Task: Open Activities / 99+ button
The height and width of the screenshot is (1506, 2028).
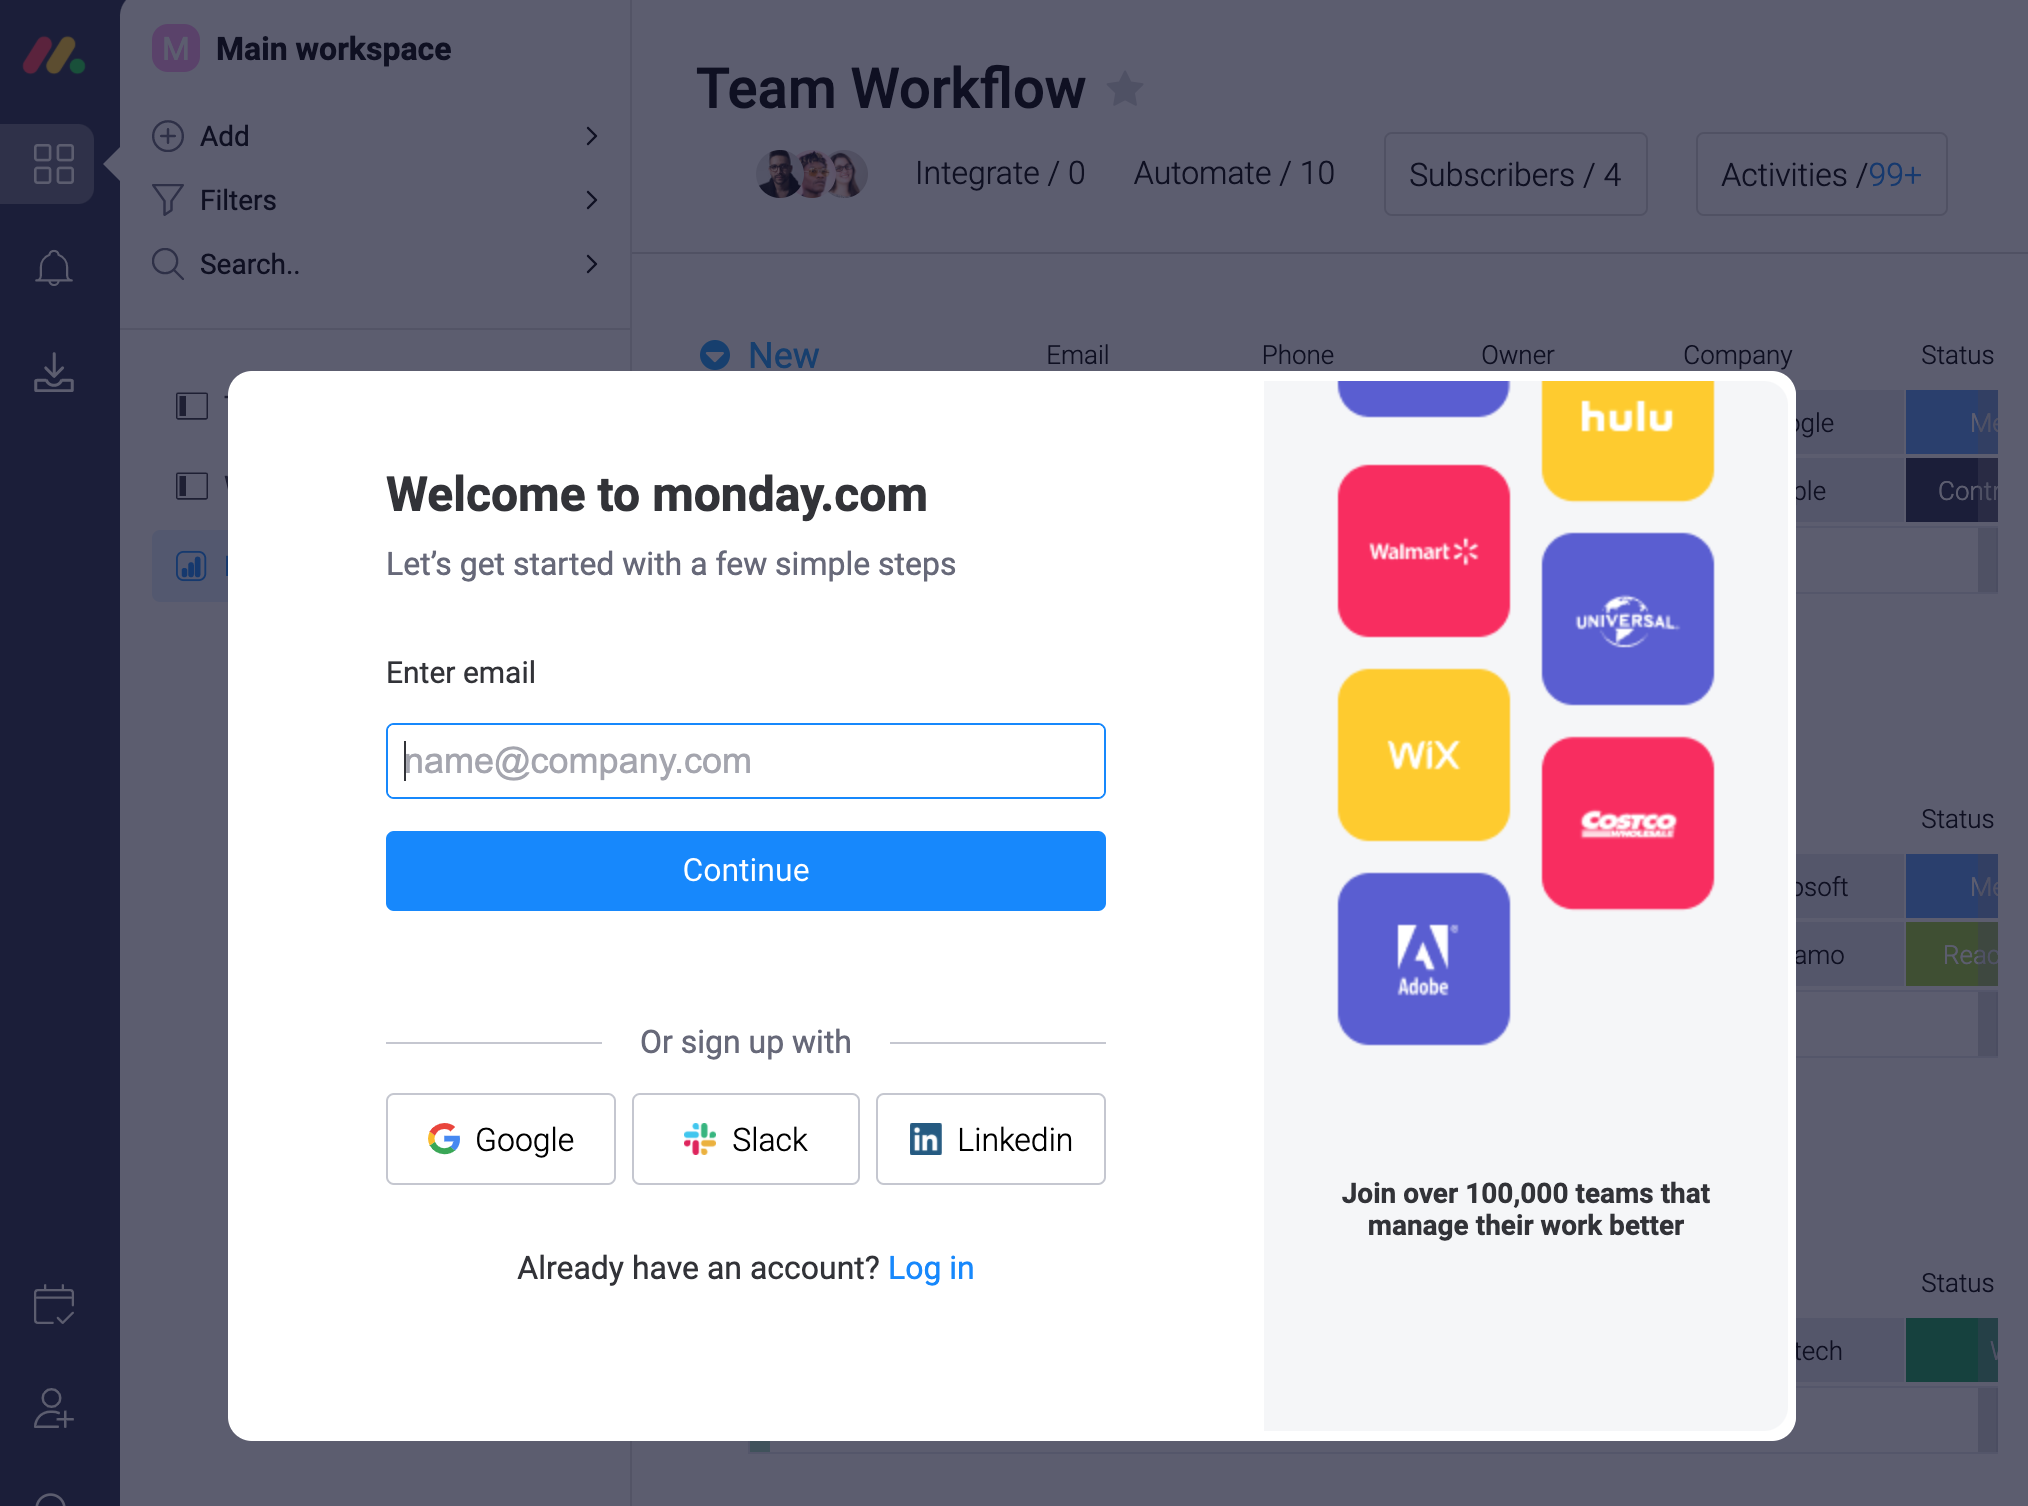Action: (x=1821, y=174)
